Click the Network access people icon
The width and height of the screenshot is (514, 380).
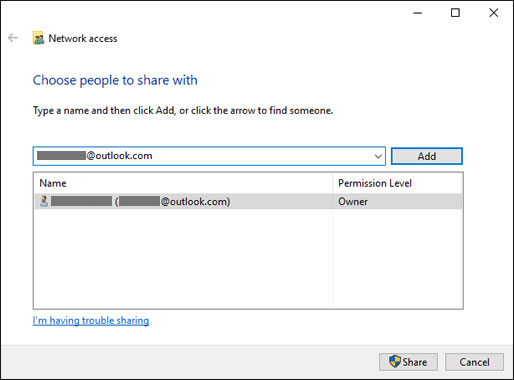point(38,38)
